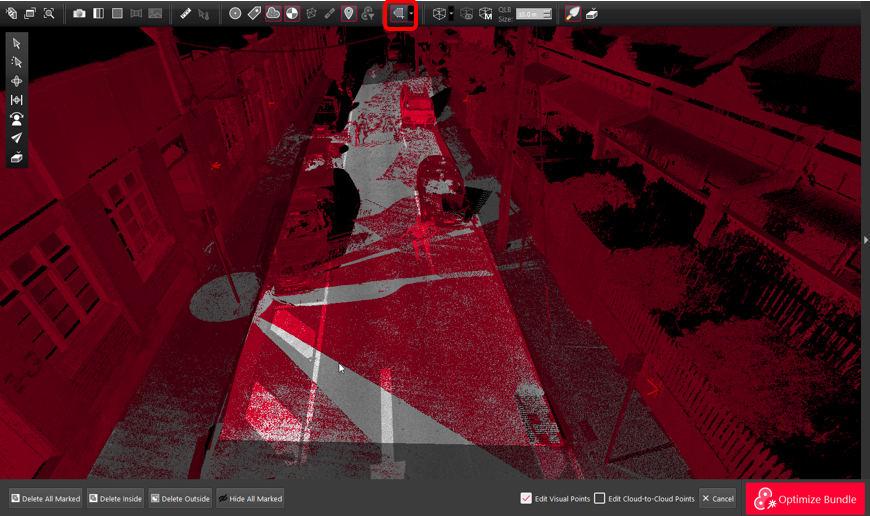
Task: Expand the 3D box view dropdown arrow
Action: click(x=451, y=14)
